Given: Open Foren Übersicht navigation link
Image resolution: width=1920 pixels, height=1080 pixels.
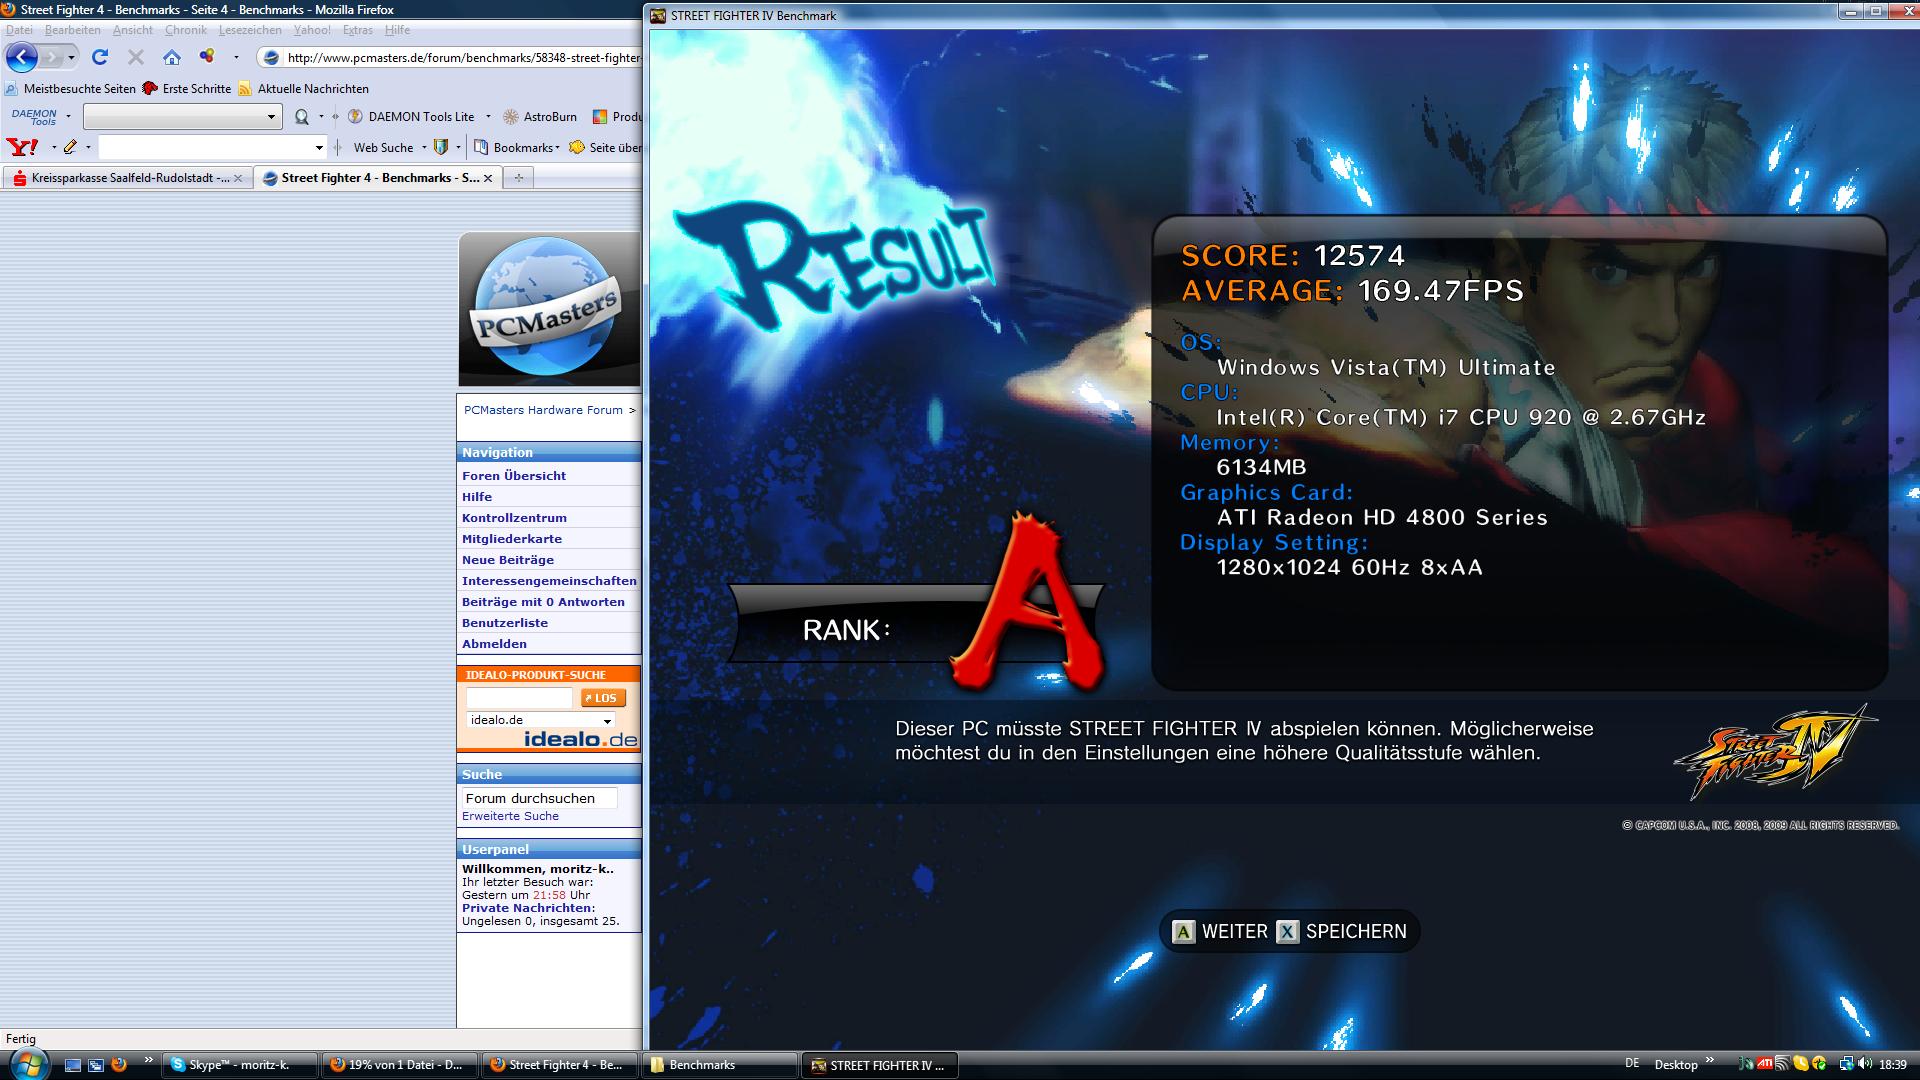Looking at the screenshot, I should (x=514, y=476).
